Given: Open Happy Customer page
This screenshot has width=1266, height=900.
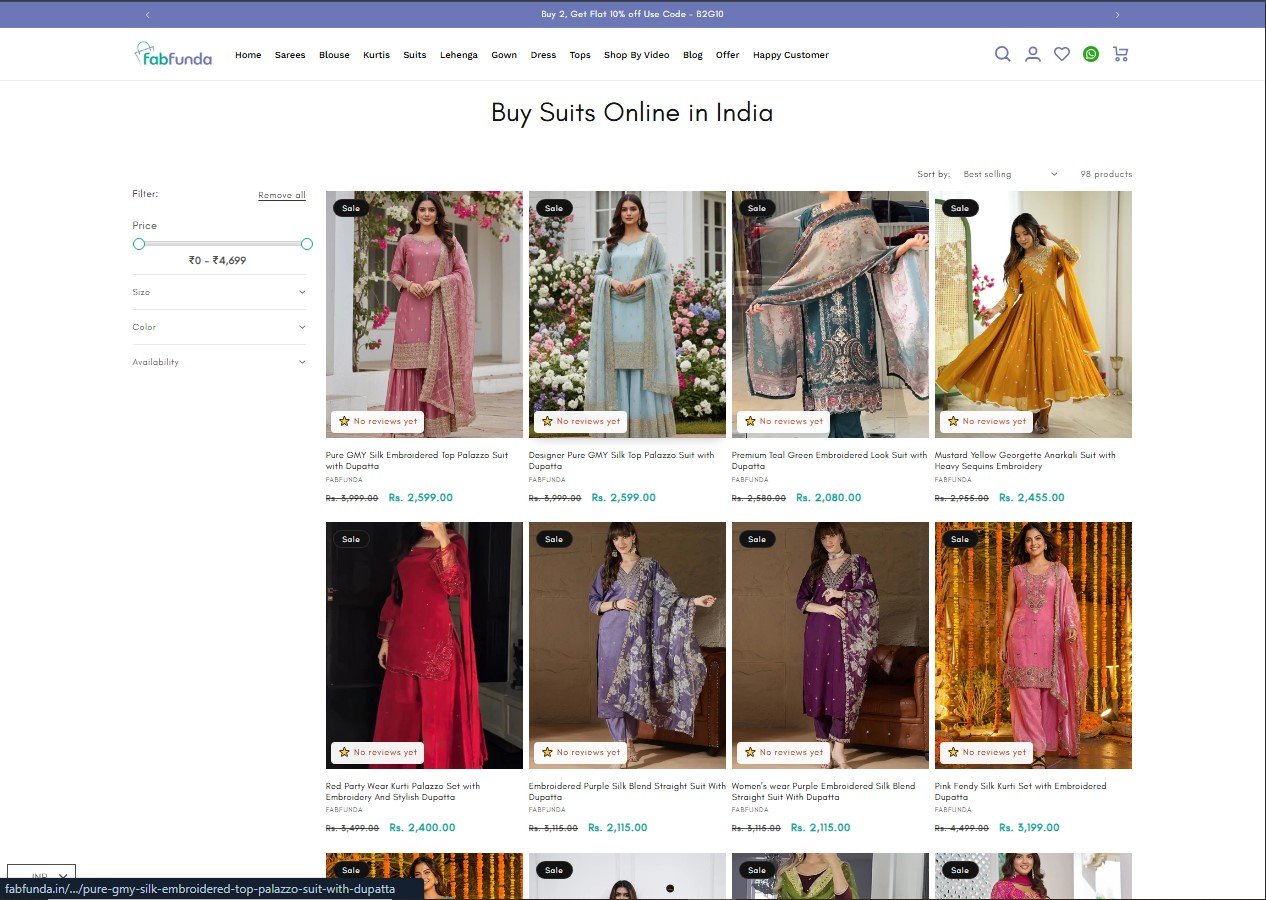Looking at the screenshot, I should pos(790,55).
